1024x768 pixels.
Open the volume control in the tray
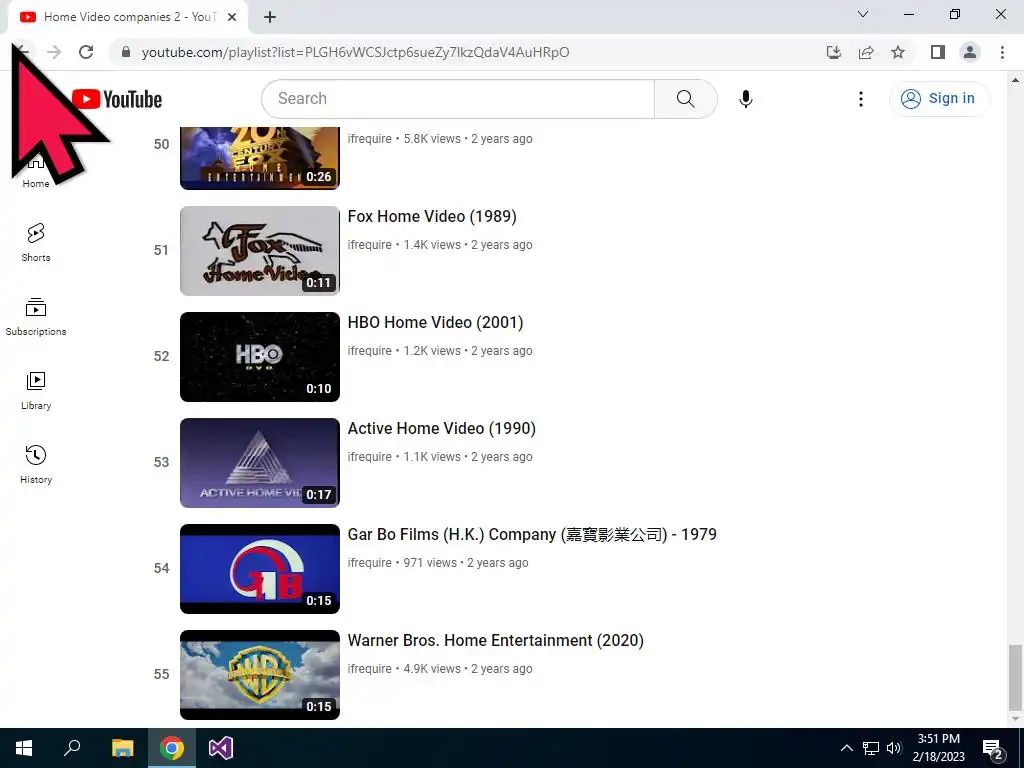pos(894,748)
